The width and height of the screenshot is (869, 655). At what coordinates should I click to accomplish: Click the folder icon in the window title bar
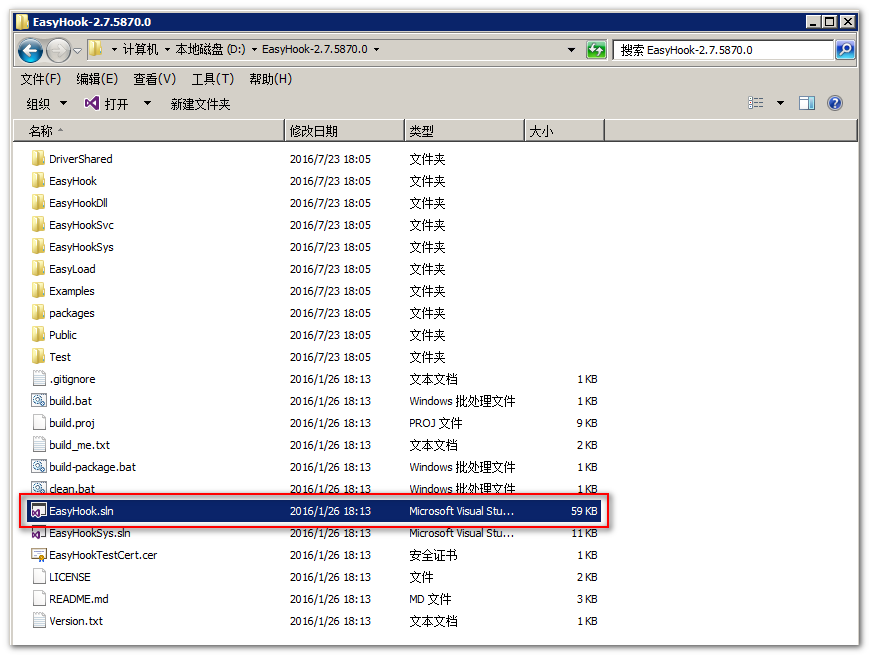(22, 22)
